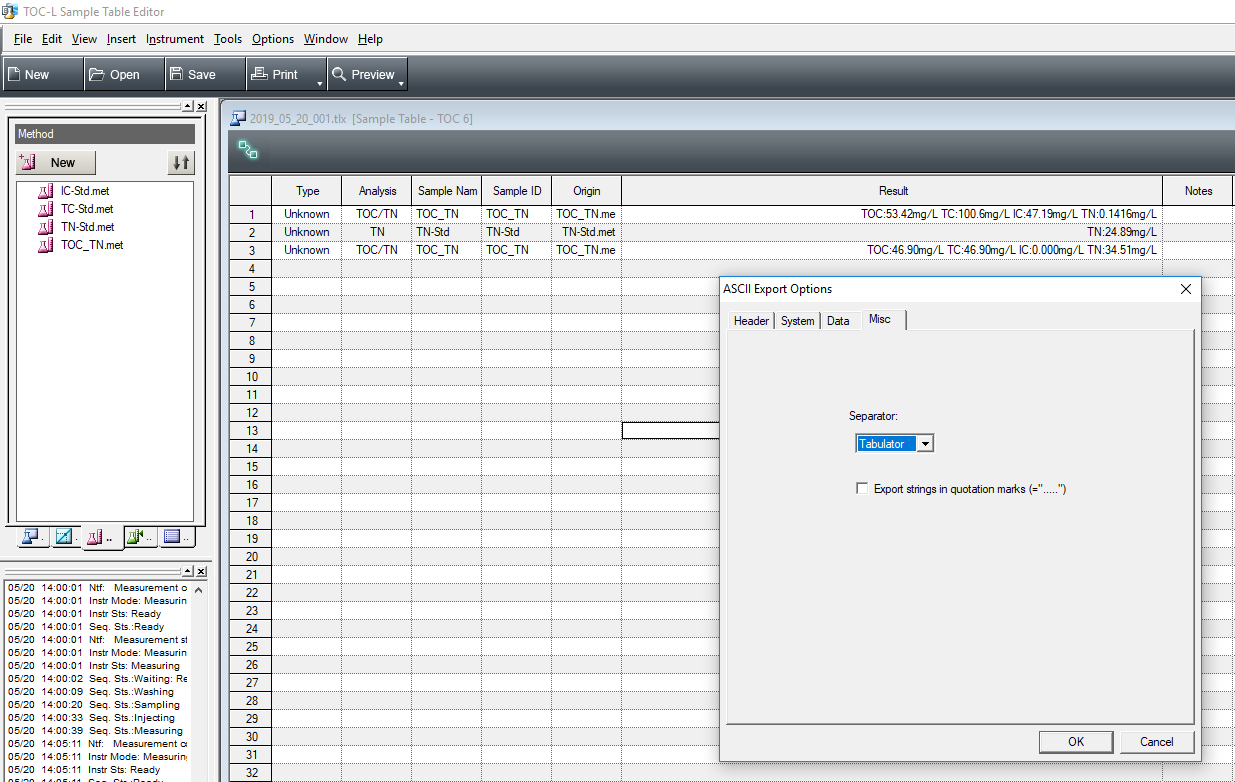Switch to the green Control Sample panel icon
The image size is (1235, 782).
coord(137,537)
